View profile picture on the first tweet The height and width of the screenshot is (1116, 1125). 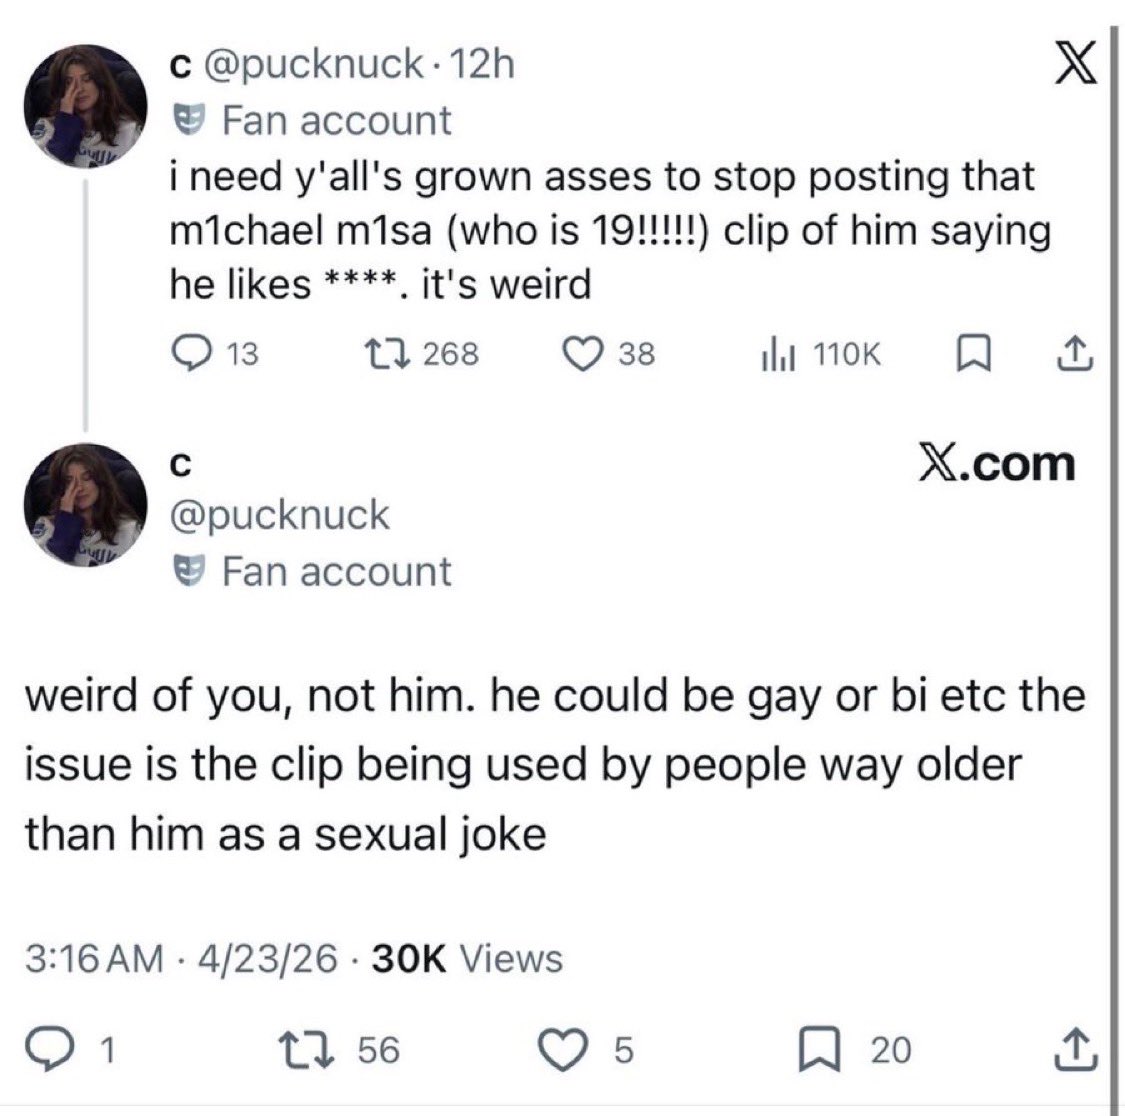(x=85, y=105)
